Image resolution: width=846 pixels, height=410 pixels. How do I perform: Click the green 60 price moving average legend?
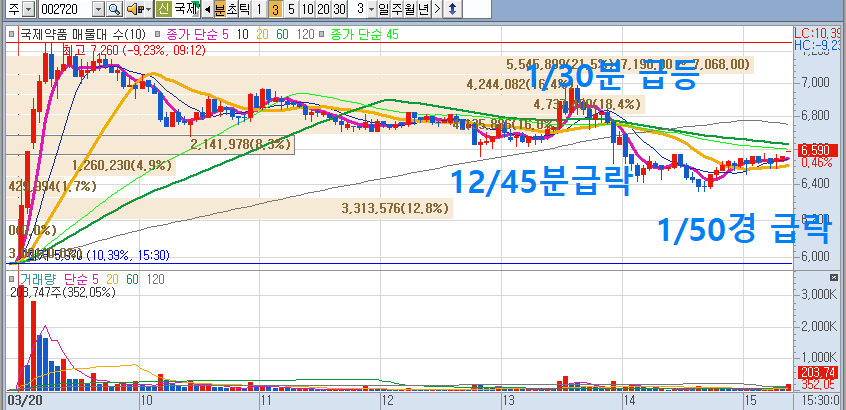point(283,35)
